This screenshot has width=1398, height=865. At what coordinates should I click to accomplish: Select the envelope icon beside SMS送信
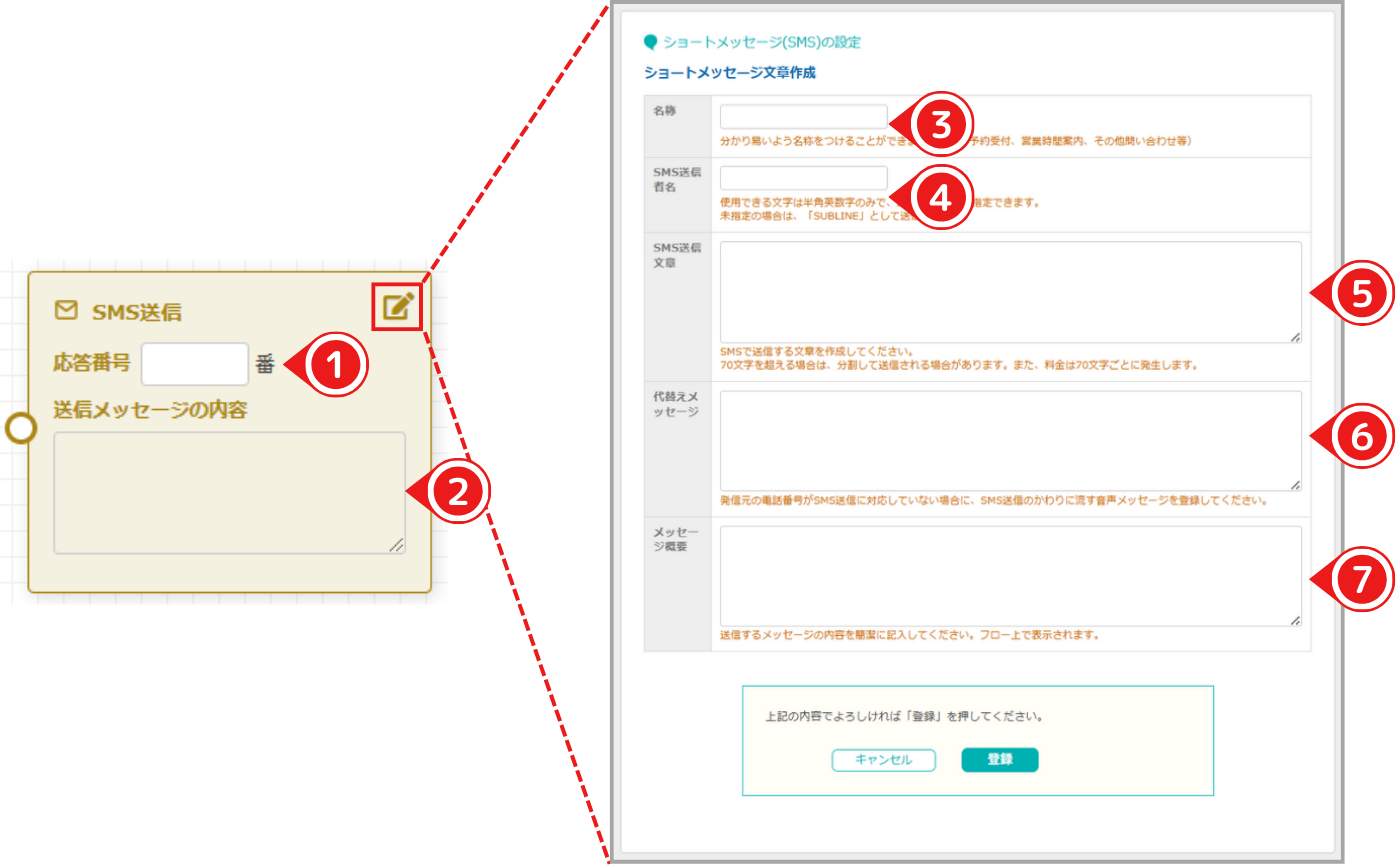66,311
